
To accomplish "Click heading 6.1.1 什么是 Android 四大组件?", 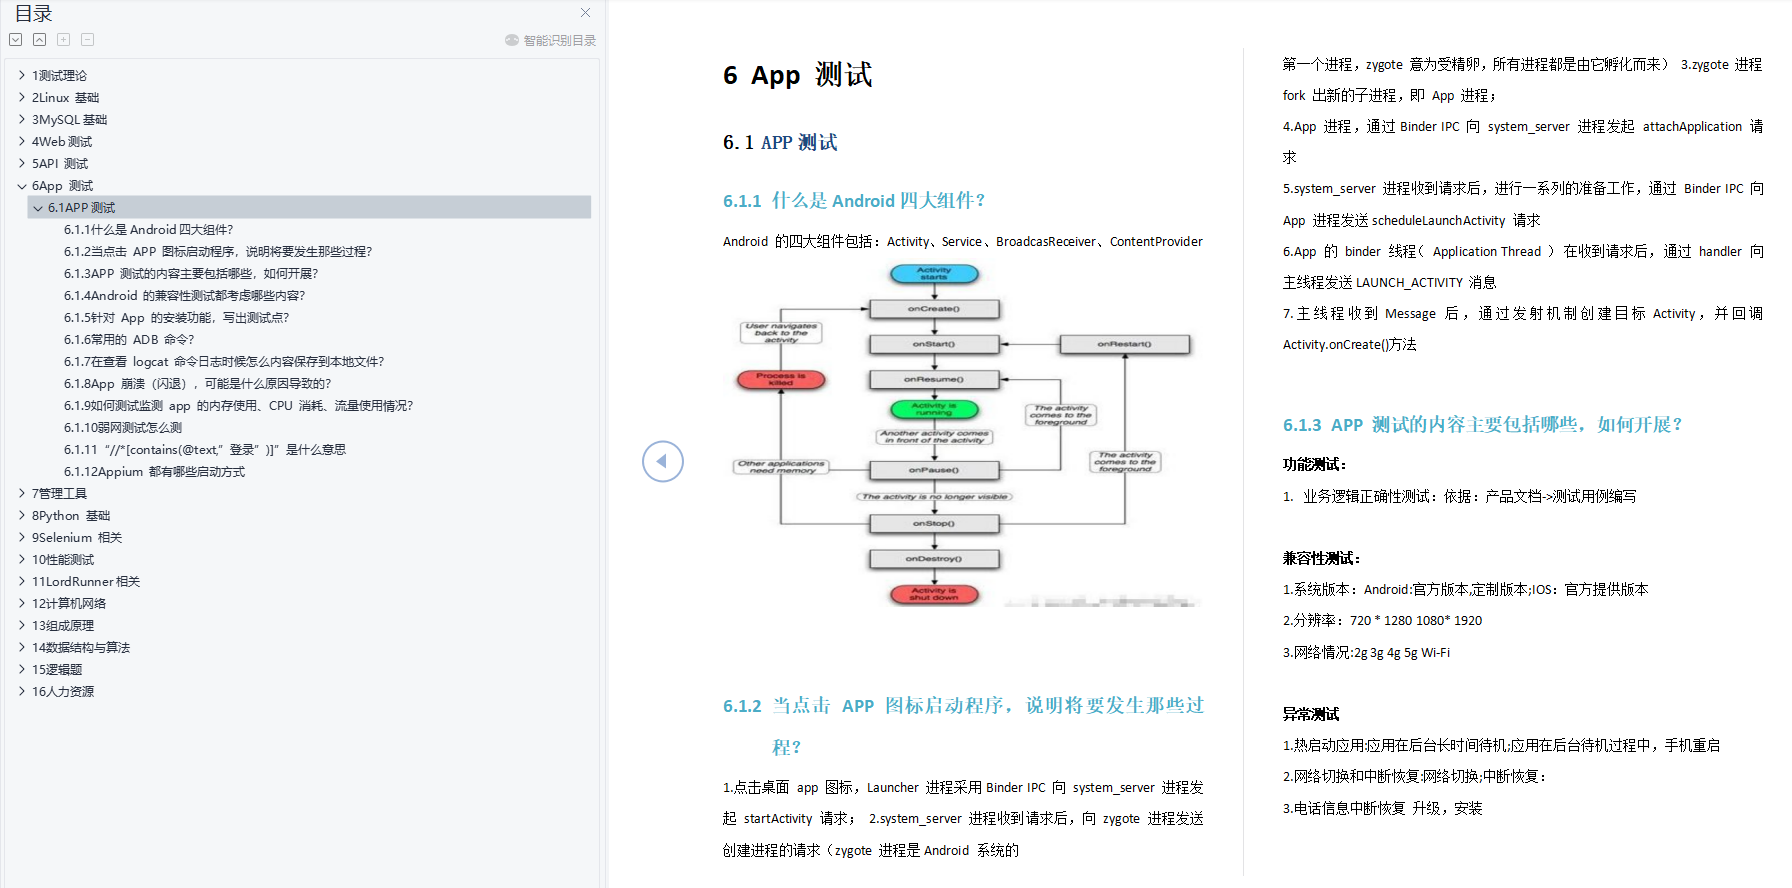I will (854, 200).
